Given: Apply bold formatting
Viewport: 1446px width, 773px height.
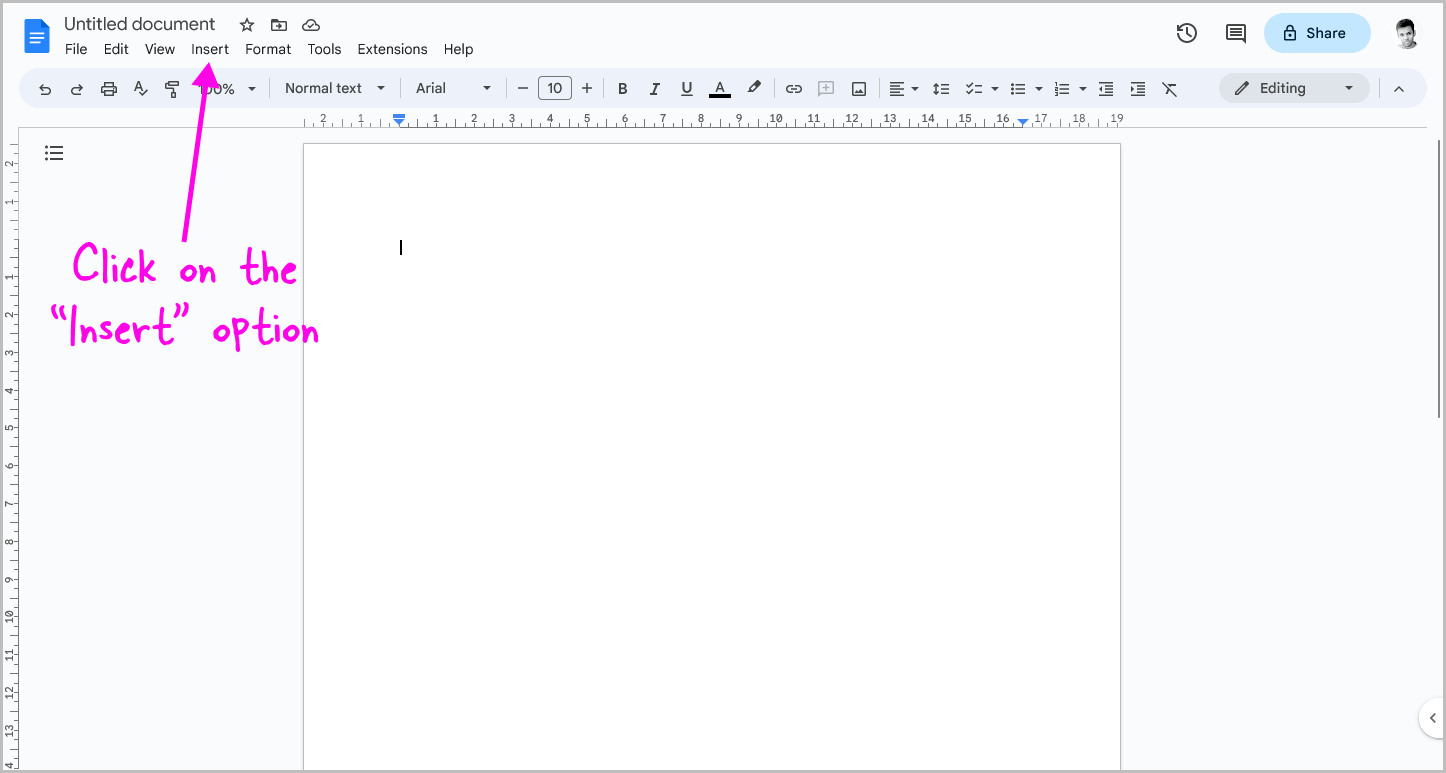Looking at the screenshot, I should tap(623, 88).
